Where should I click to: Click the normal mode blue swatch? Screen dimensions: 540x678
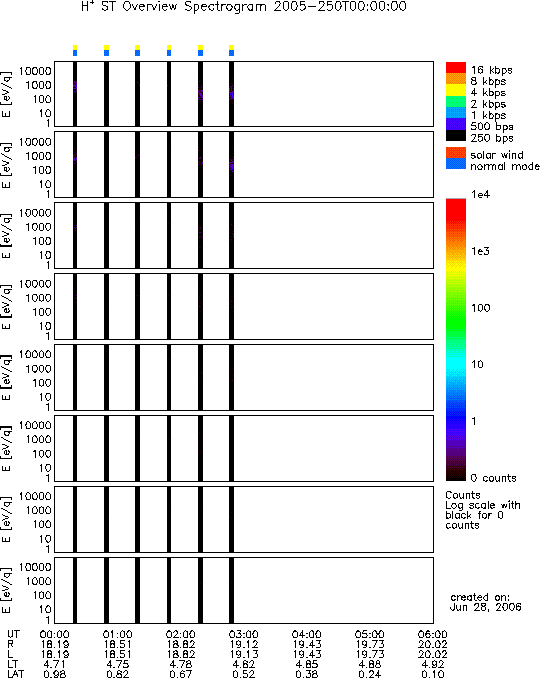pos(456,164)
